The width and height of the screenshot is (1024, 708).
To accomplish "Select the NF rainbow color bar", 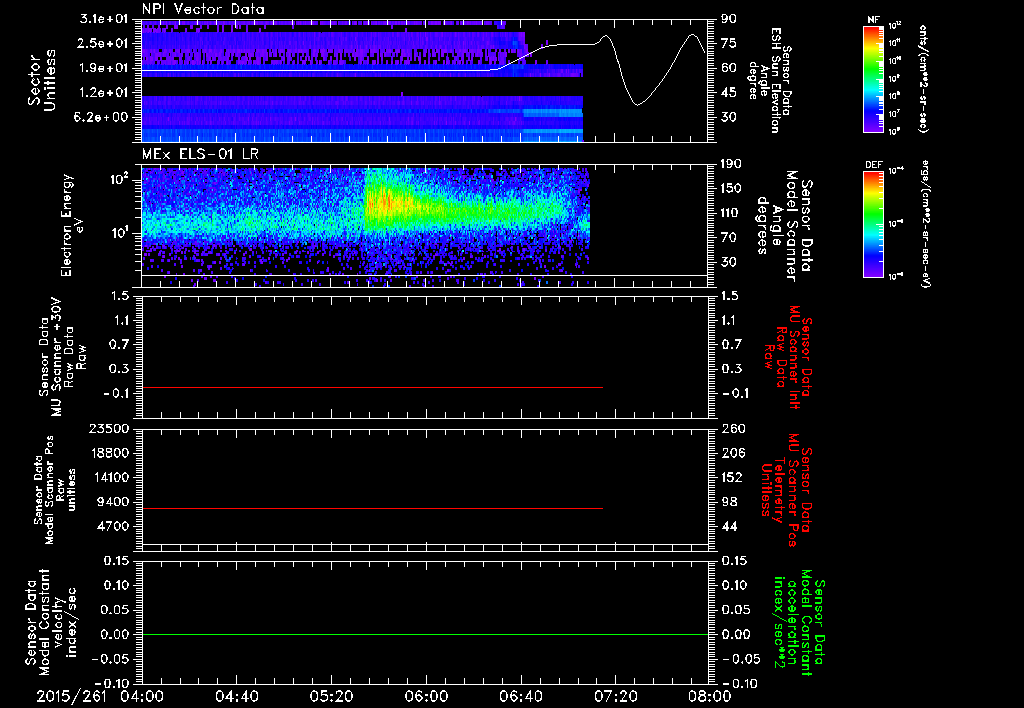I will pyautogui.click(x=874, y=79).
